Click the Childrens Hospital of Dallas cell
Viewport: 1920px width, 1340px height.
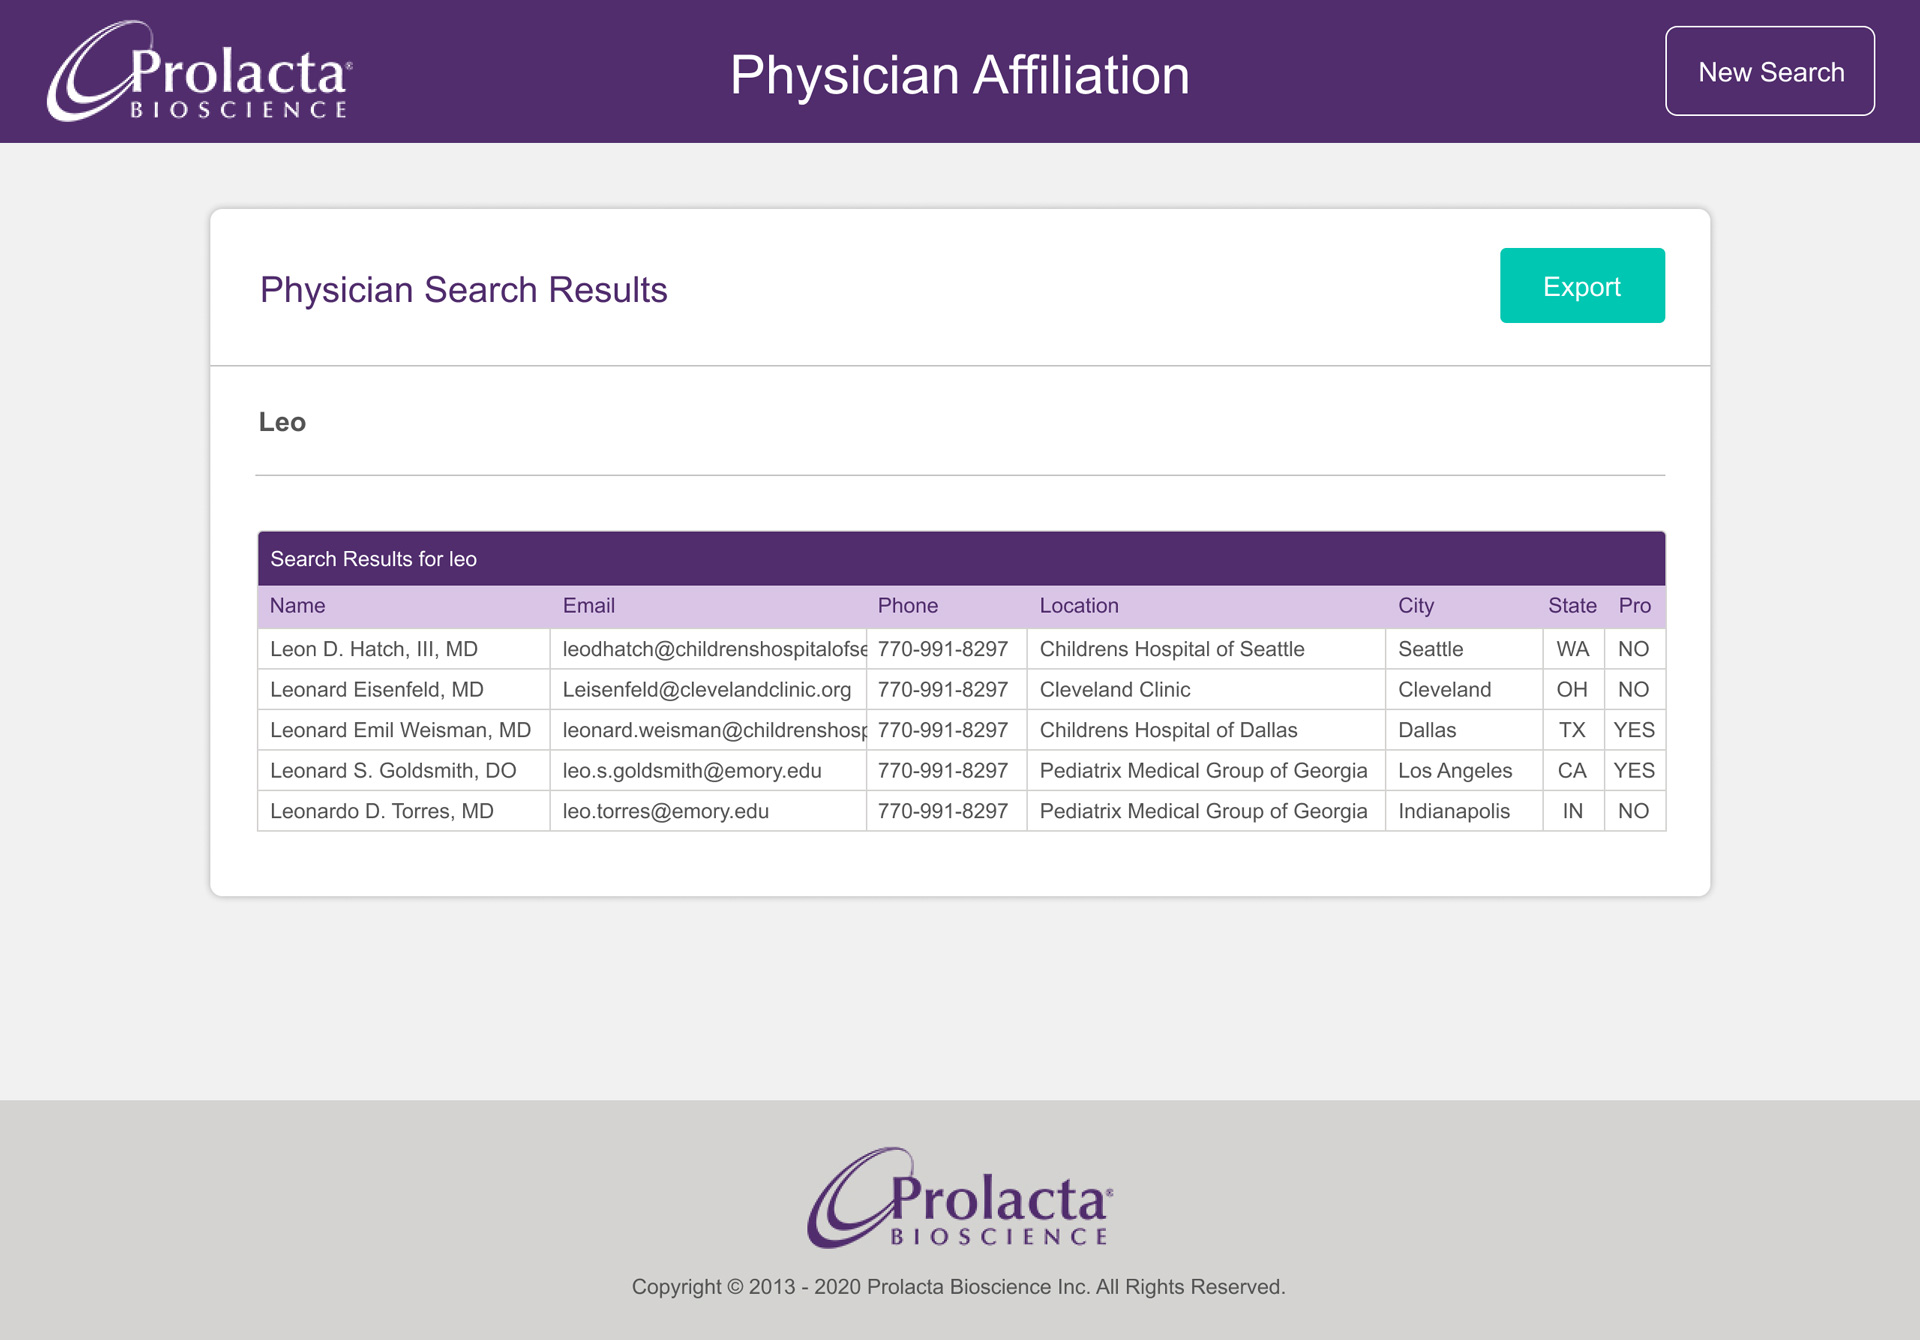coord(1206,730)
